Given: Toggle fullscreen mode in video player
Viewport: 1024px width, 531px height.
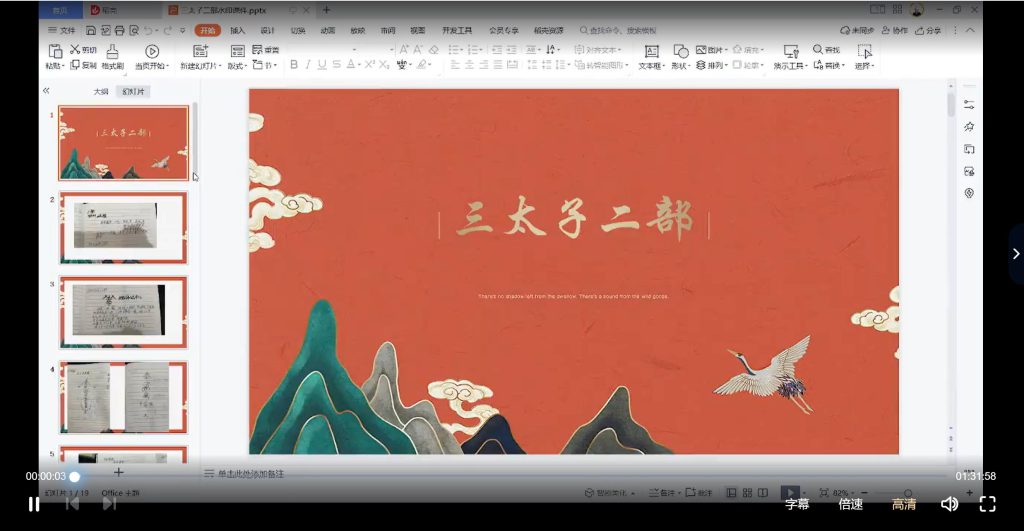Looking at the screenshot, I should 987,504.
